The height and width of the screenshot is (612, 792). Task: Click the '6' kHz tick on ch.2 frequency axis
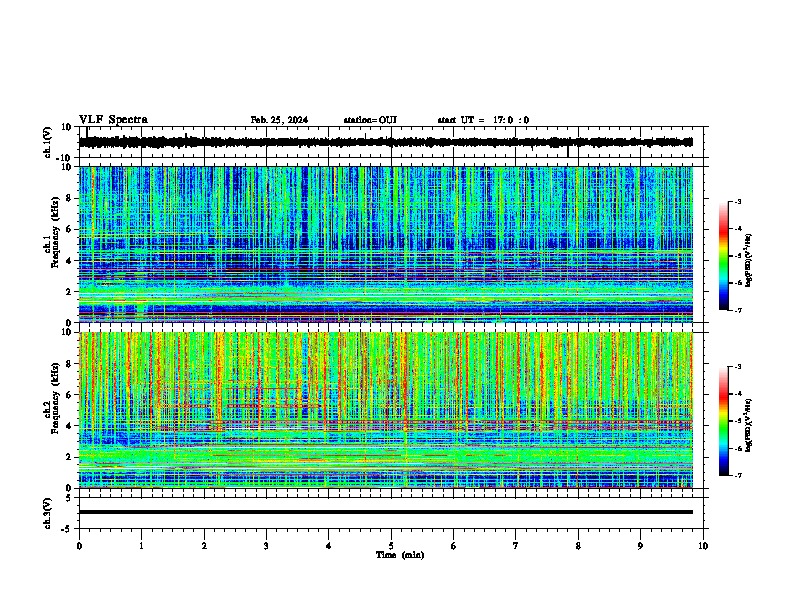point(70,395)
